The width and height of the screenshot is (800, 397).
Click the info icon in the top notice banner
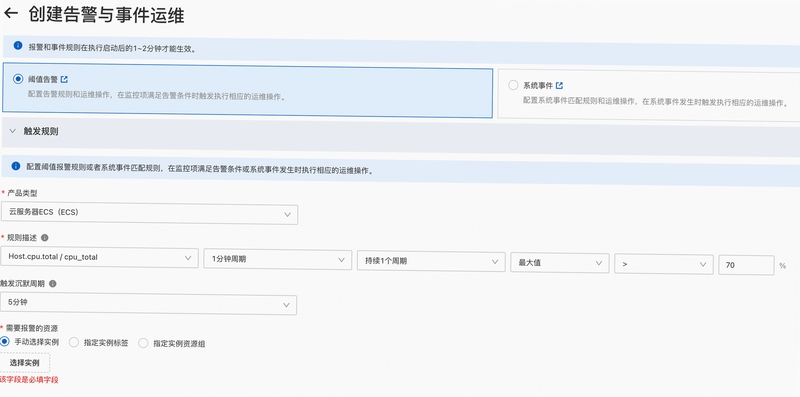pyautogui.click(x=18, y=45)
